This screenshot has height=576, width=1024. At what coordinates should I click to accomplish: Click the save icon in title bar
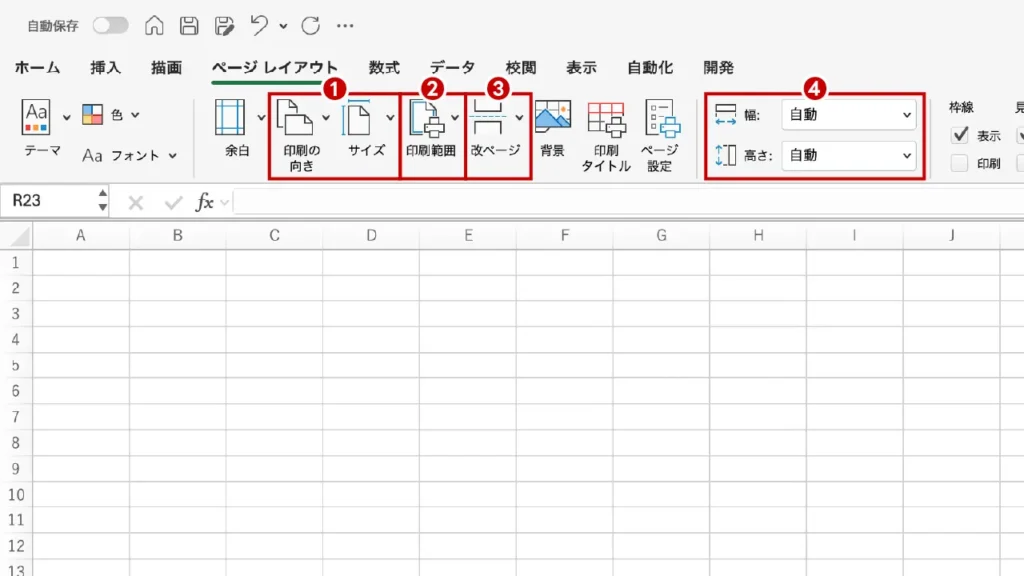pyautogui.click(x=188, y=26)
